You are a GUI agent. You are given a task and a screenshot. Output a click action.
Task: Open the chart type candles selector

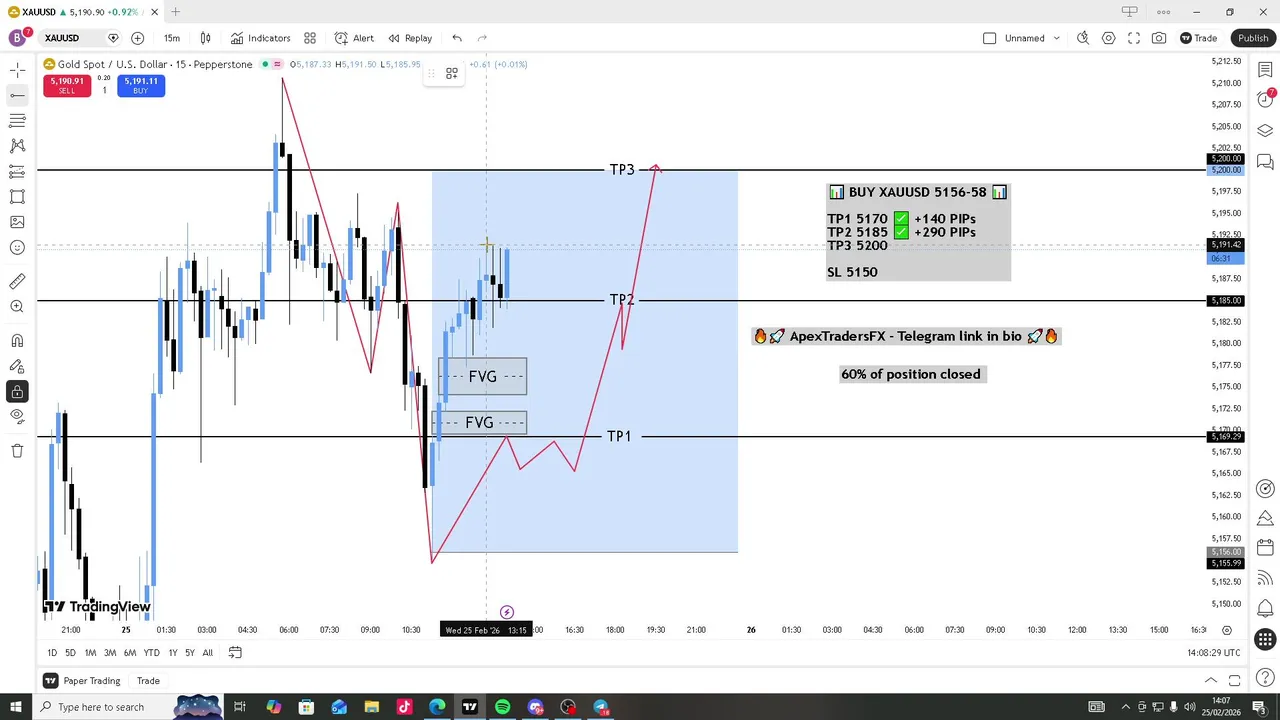tap(205, 38)
